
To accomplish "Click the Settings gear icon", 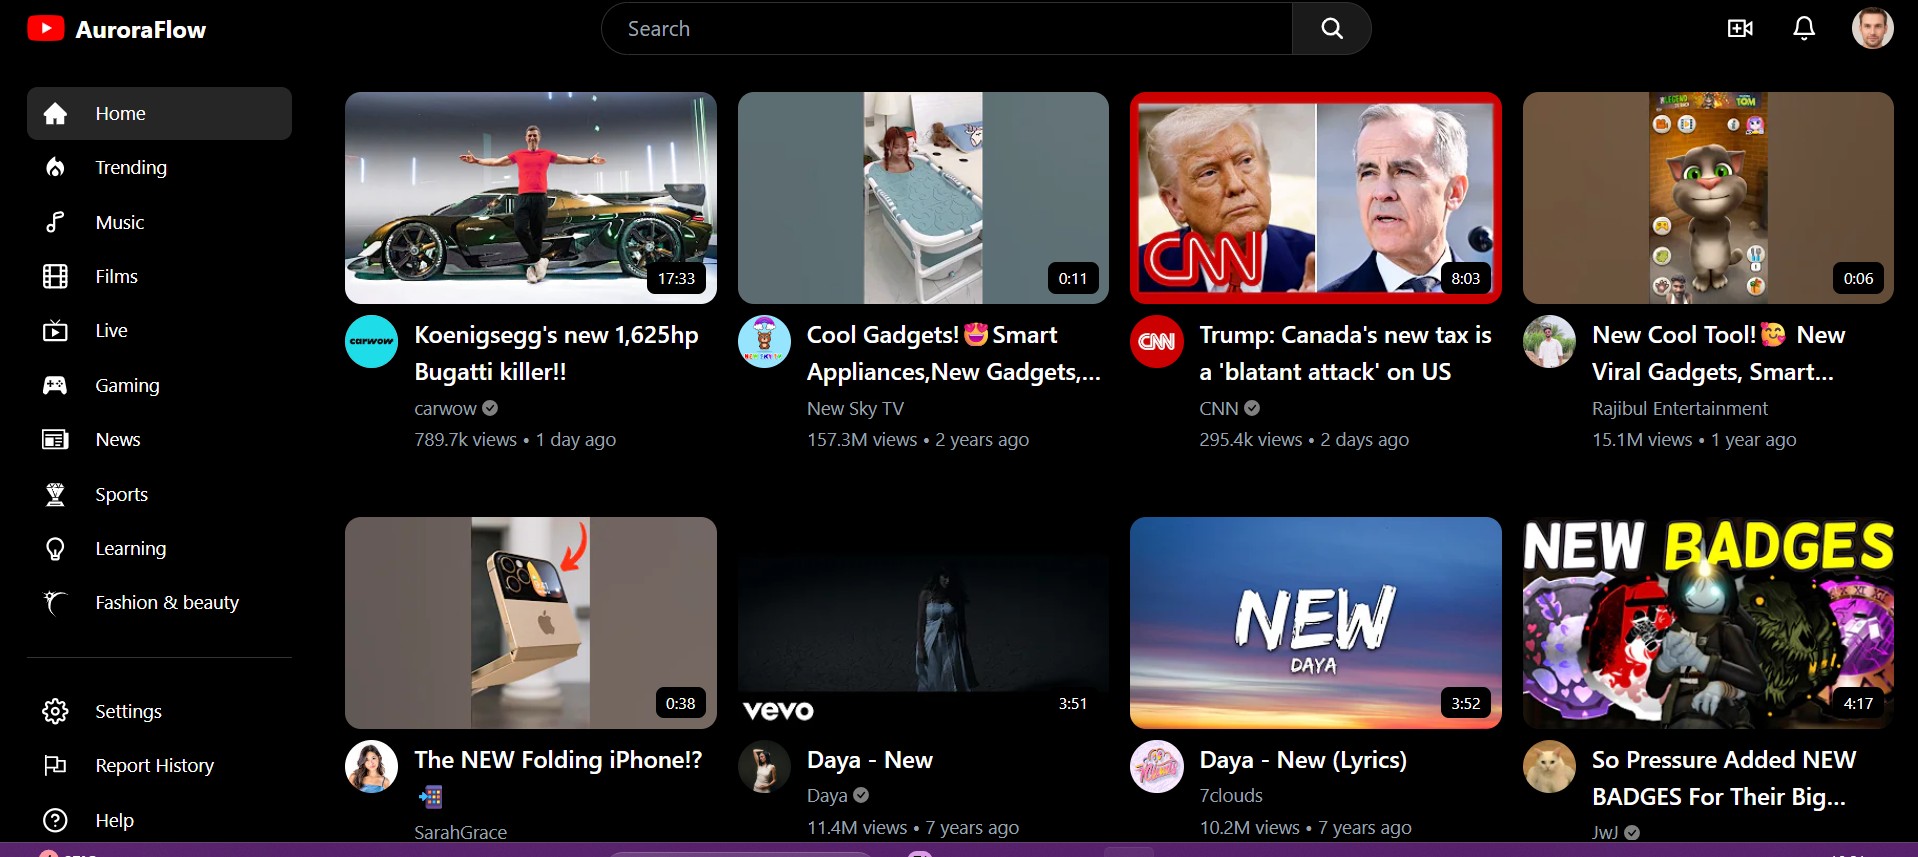I will coord(55,711).
